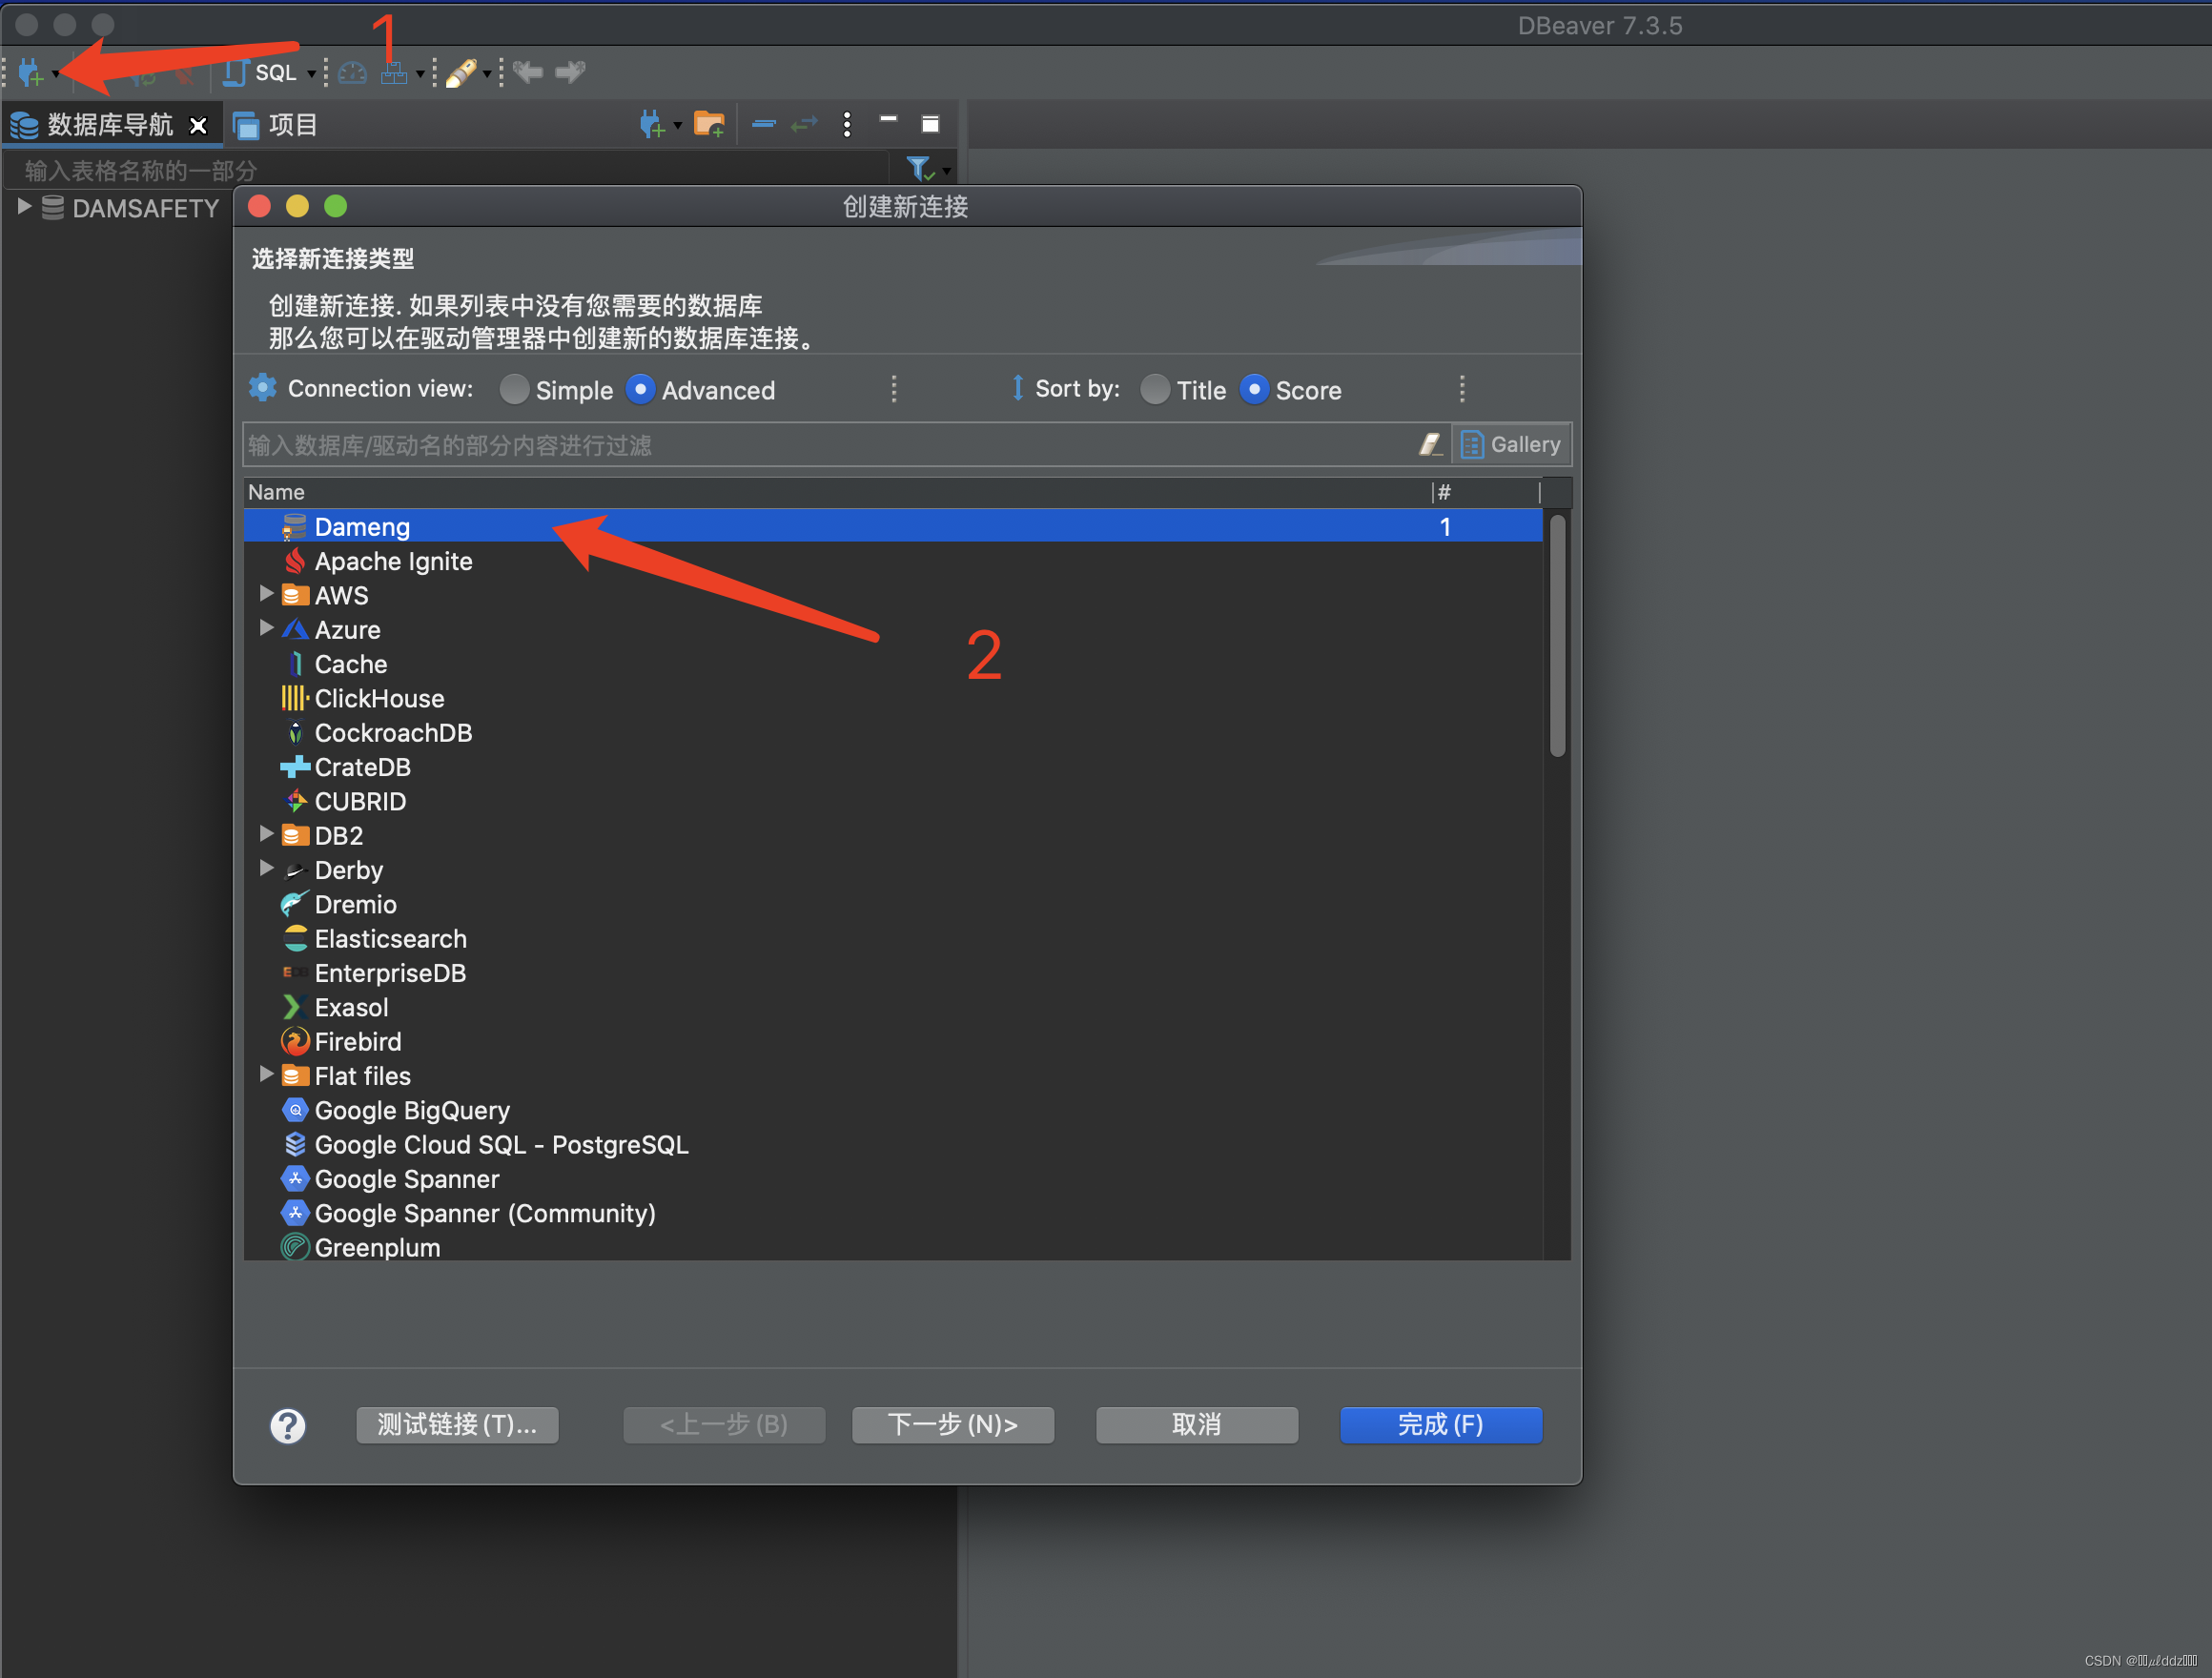Focus the navigator table name filter field
This screenshot has height=1678, width=2212.
(x=447, y=170)
